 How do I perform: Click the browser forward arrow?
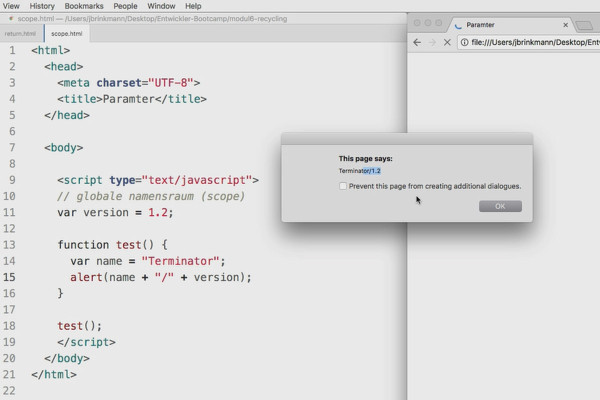(x=432, y=42)
